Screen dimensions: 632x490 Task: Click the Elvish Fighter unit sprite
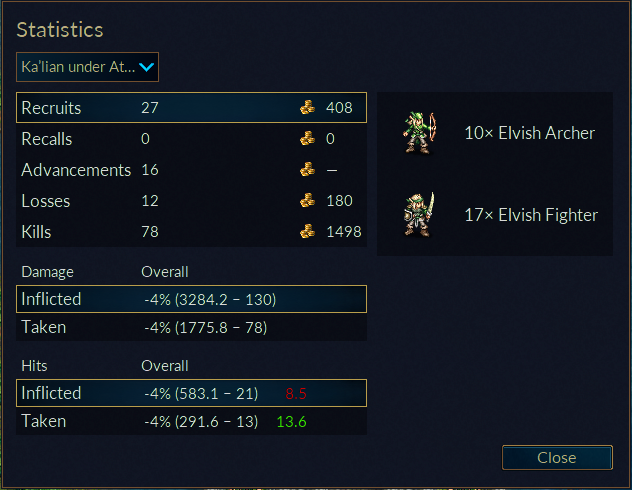coord(419,214)
